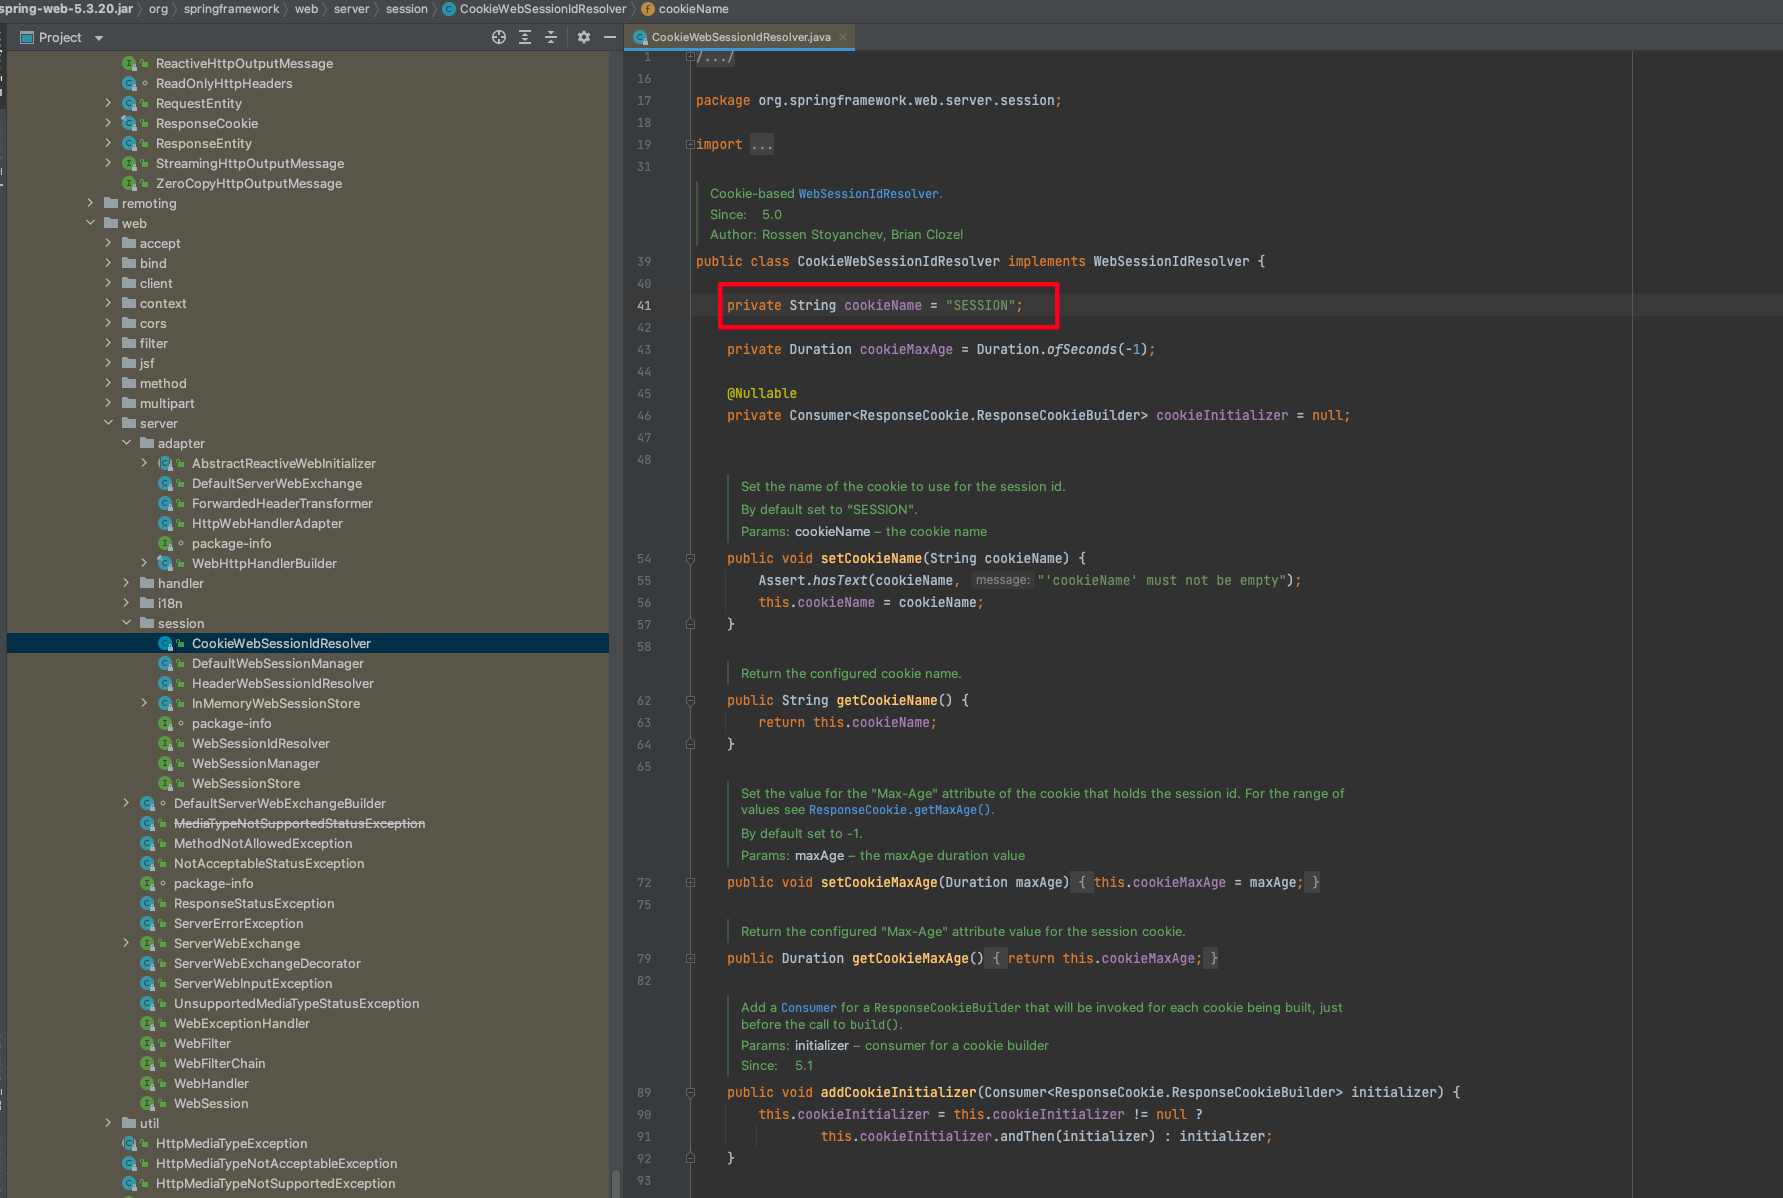Click the Collapse All icon in Project toolbar
This screenshot has height=1198, width=1783.
coord(551,37)
